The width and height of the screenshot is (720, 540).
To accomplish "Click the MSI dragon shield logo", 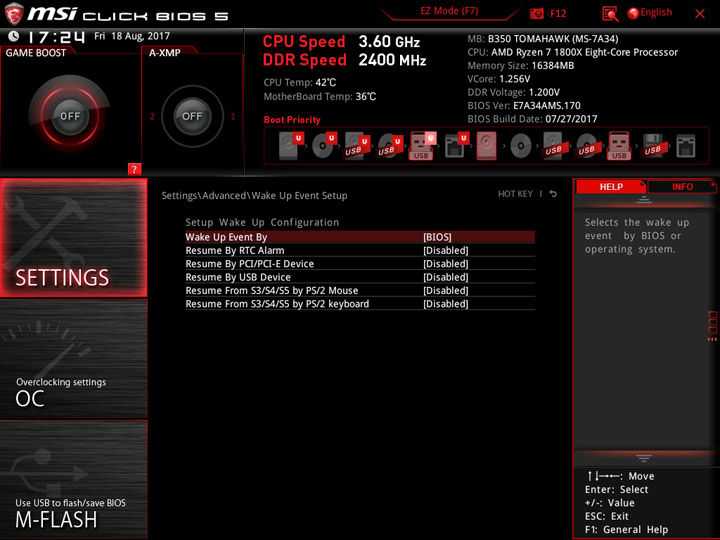I will tap(14, 14).
